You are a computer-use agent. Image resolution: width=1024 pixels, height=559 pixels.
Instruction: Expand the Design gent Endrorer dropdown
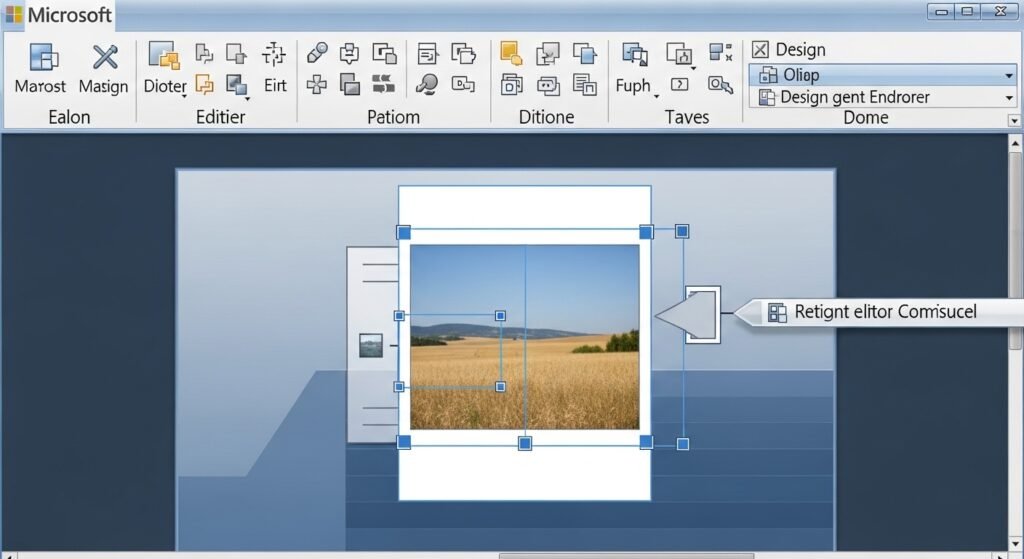pyautogui.click(x=1008, y=98)
